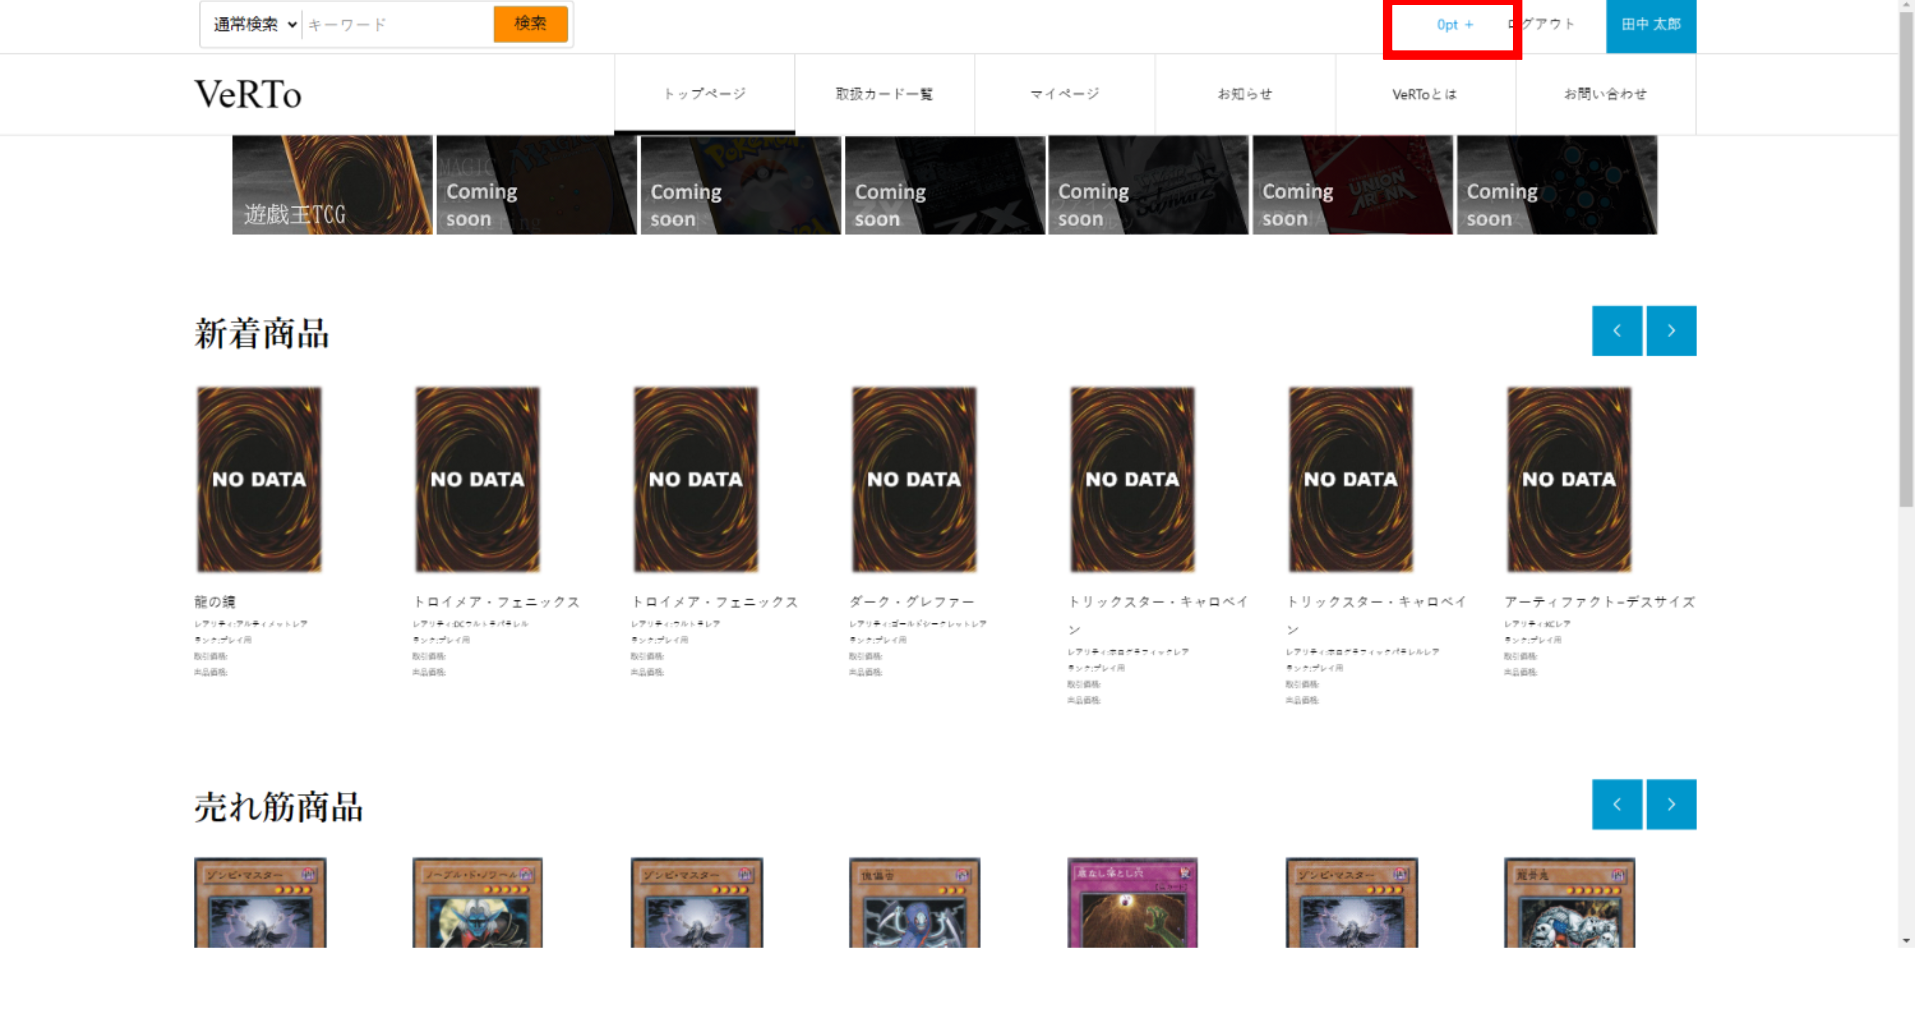Click the product name アーティファクト-デスサイズ

click(1599, 602)
